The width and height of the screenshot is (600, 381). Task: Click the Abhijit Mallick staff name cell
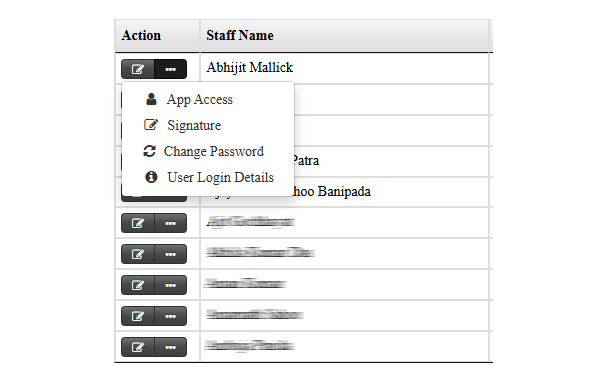[x=344, y=68]
